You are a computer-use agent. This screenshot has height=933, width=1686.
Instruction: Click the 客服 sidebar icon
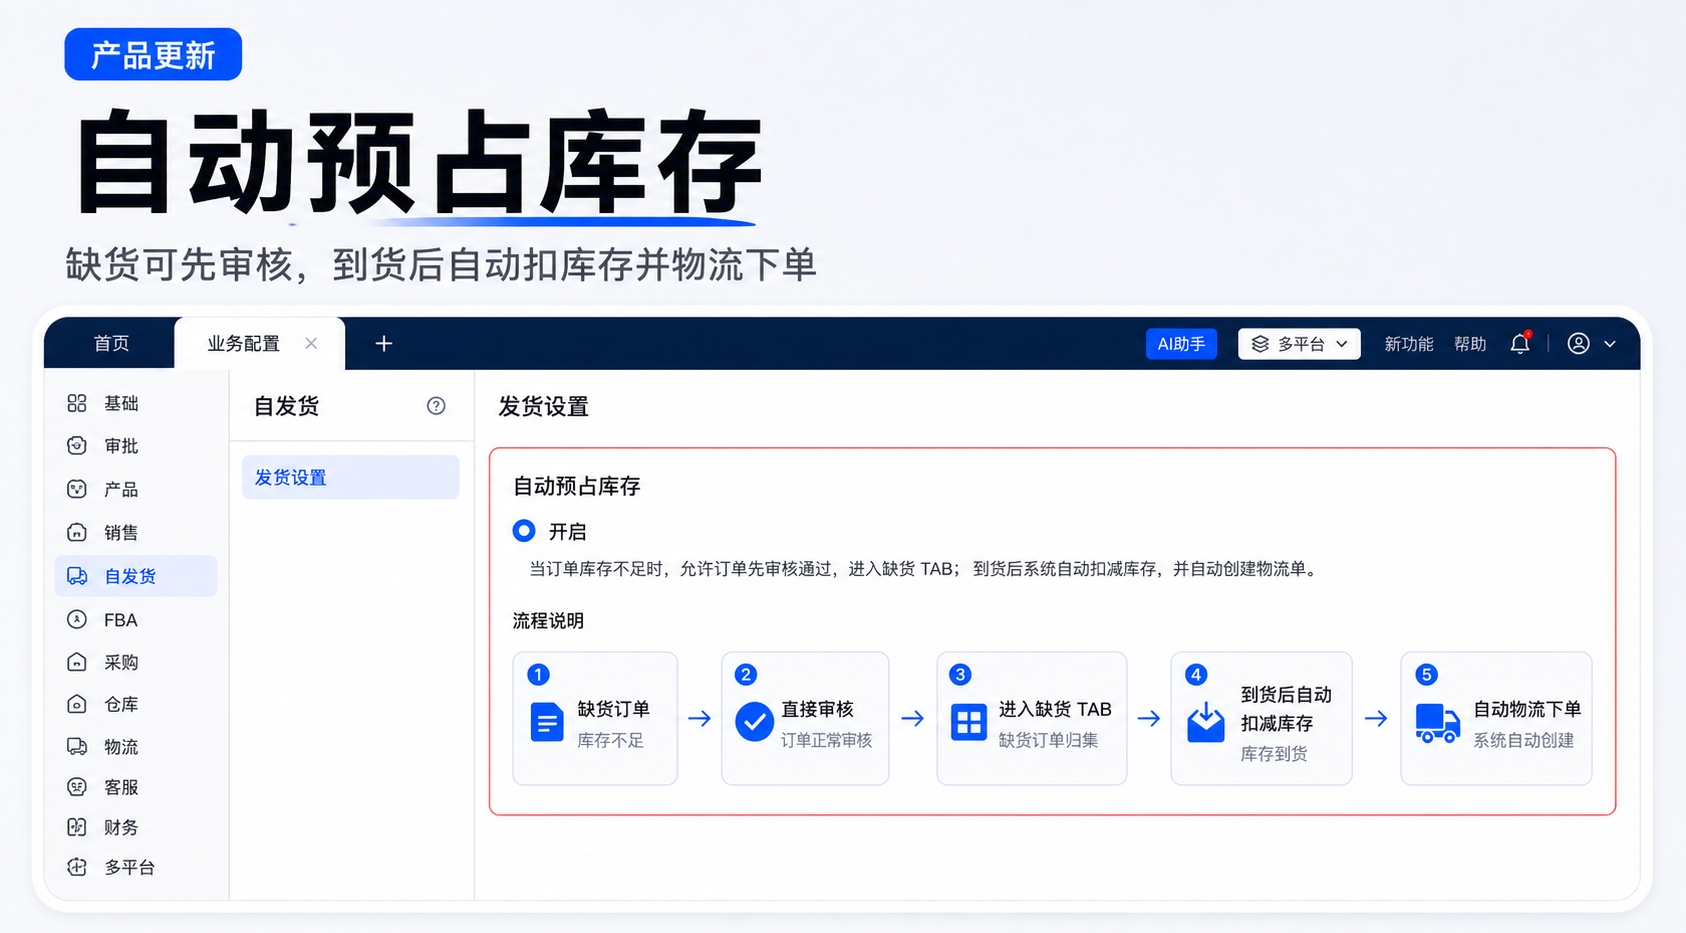(x=77, y=787)
